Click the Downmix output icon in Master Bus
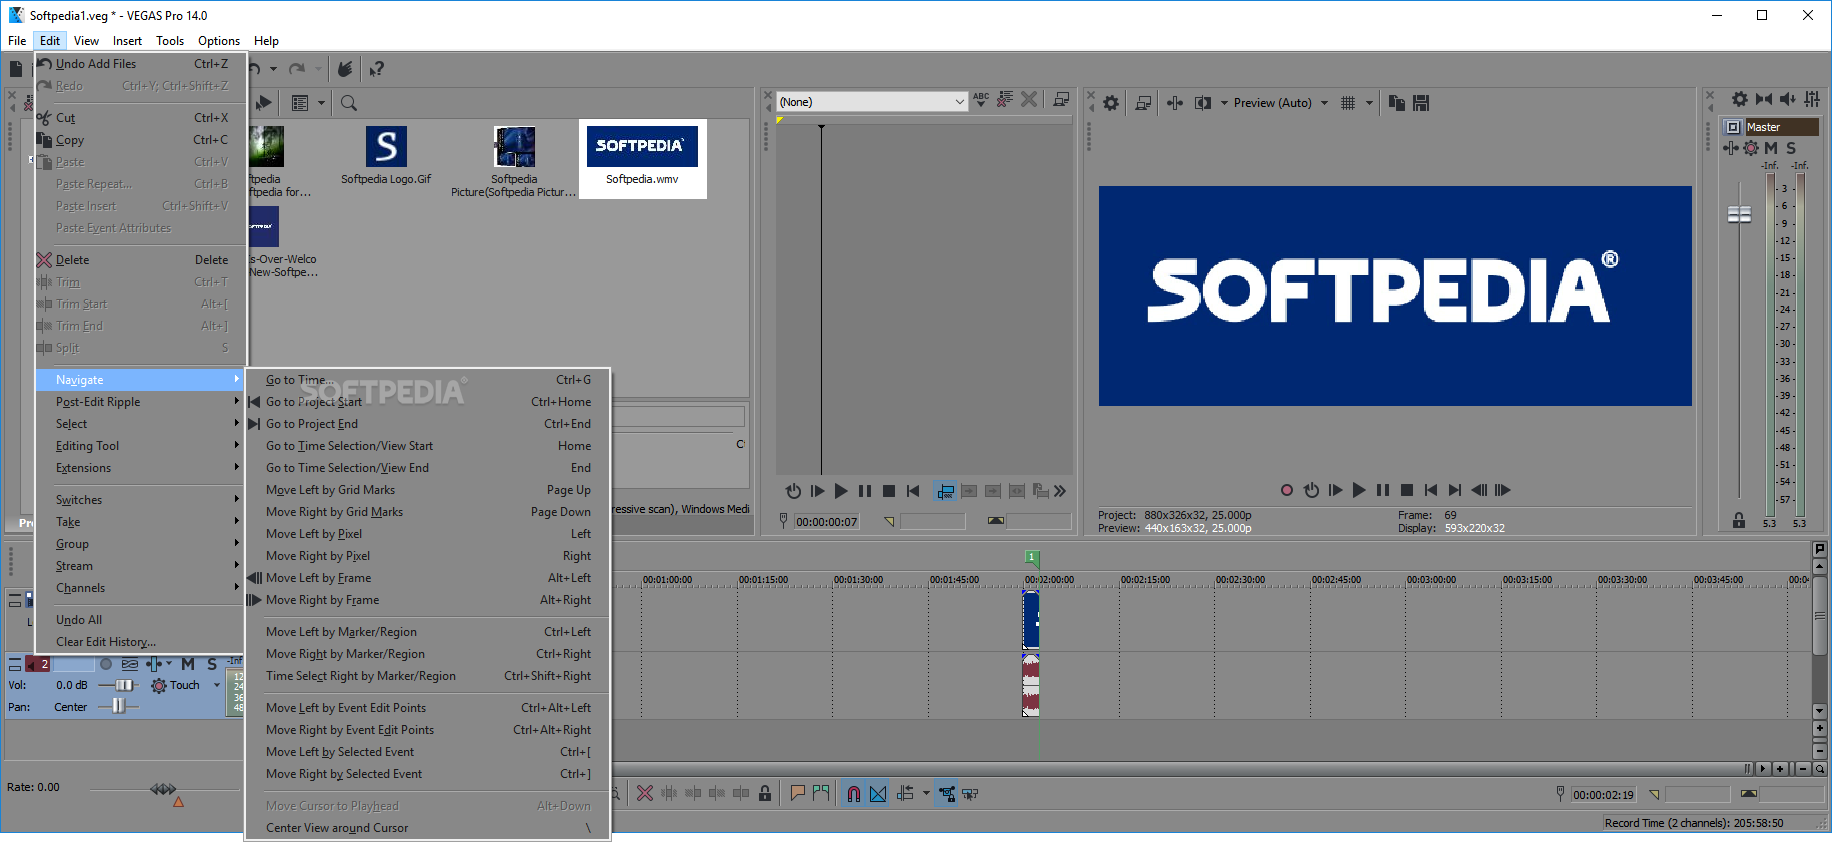The image size is (1832, 842). click(x=1764, y=99)
